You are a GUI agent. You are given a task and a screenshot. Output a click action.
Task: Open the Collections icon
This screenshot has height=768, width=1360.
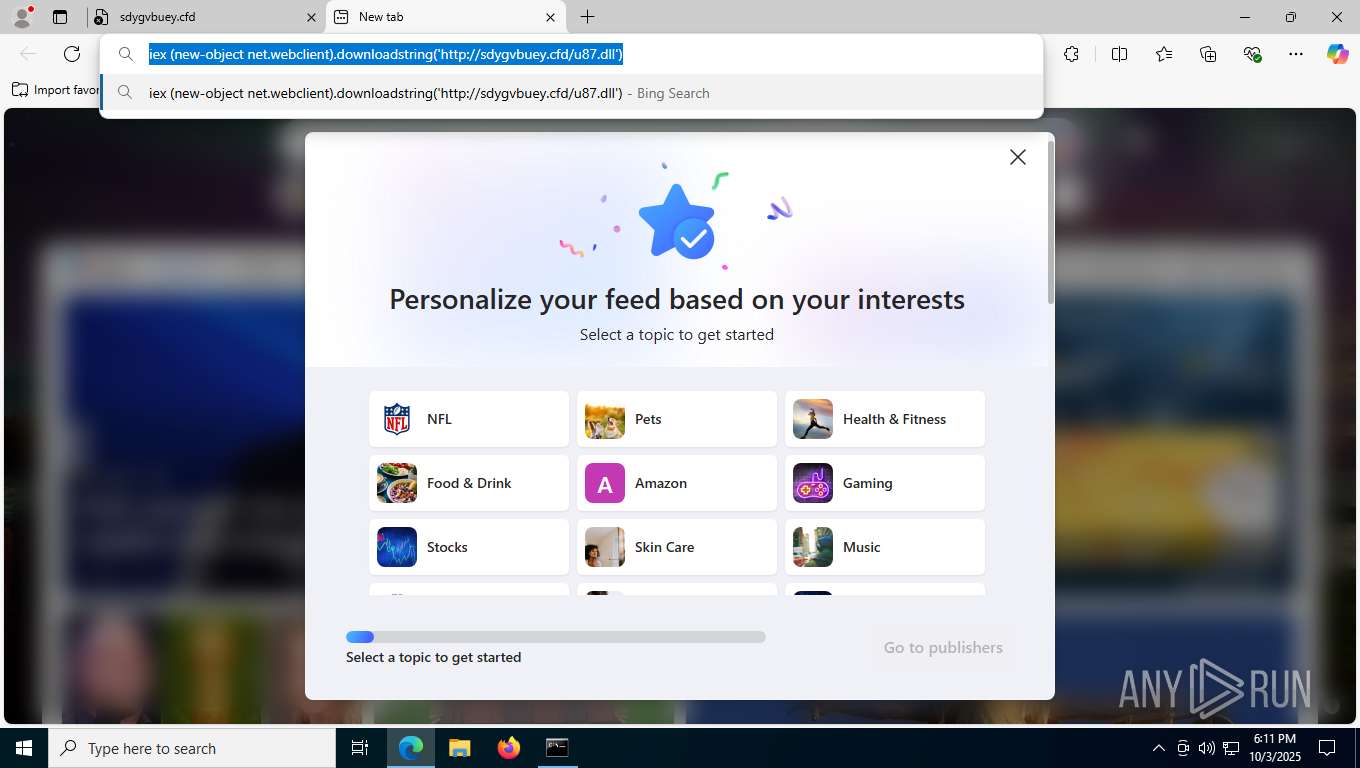[x=1208, y=54]
